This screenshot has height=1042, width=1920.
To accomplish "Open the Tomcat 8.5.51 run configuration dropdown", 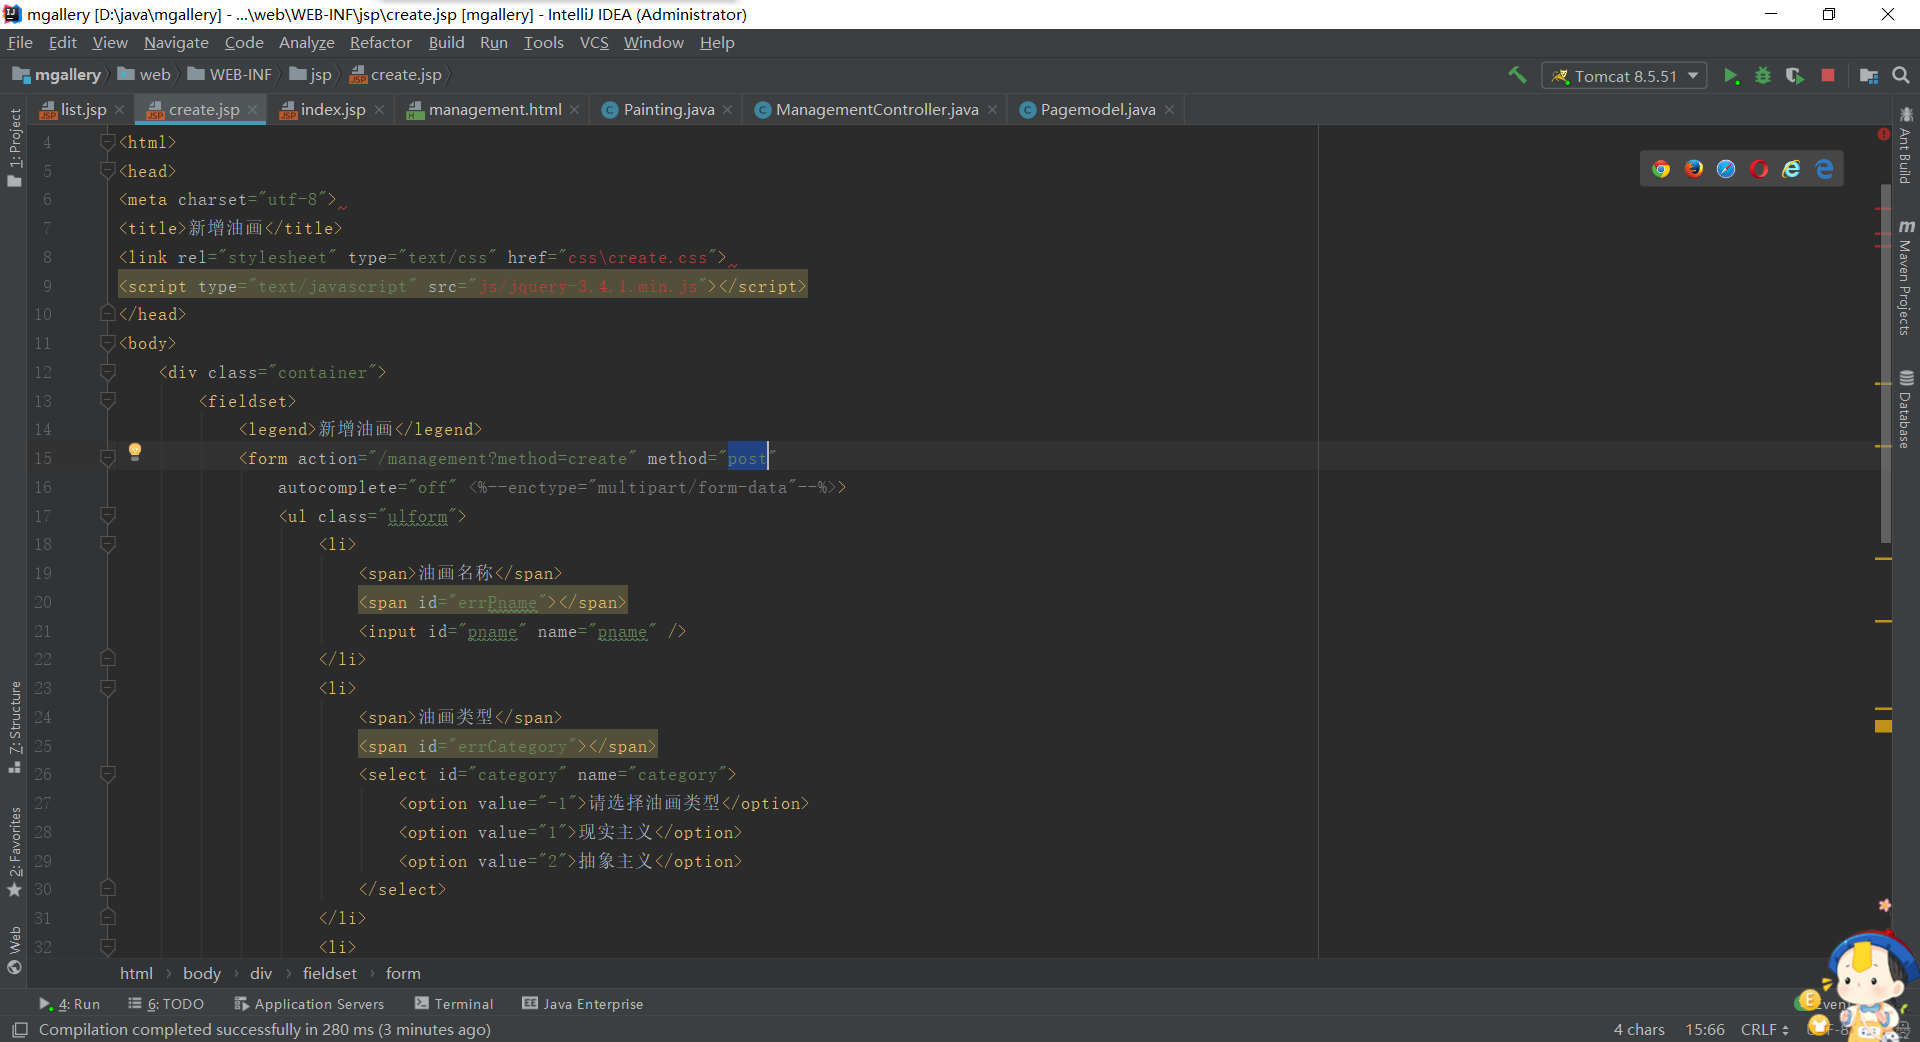I will point(1624,76).
